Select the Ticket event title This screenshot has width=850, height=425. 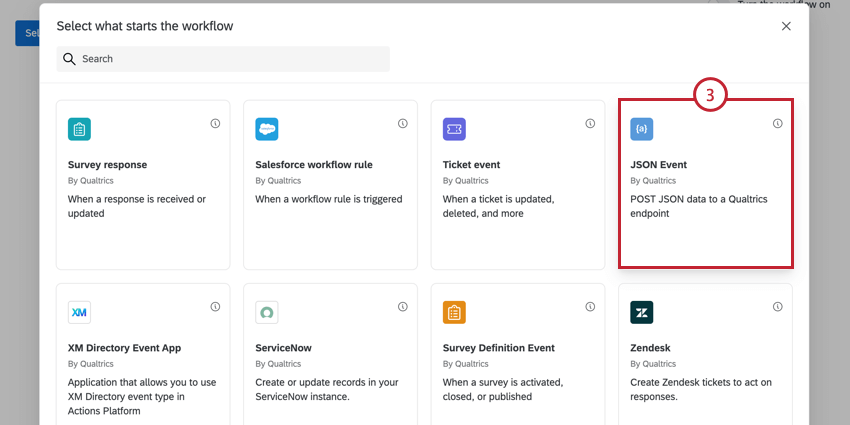(x=472, y=165)
